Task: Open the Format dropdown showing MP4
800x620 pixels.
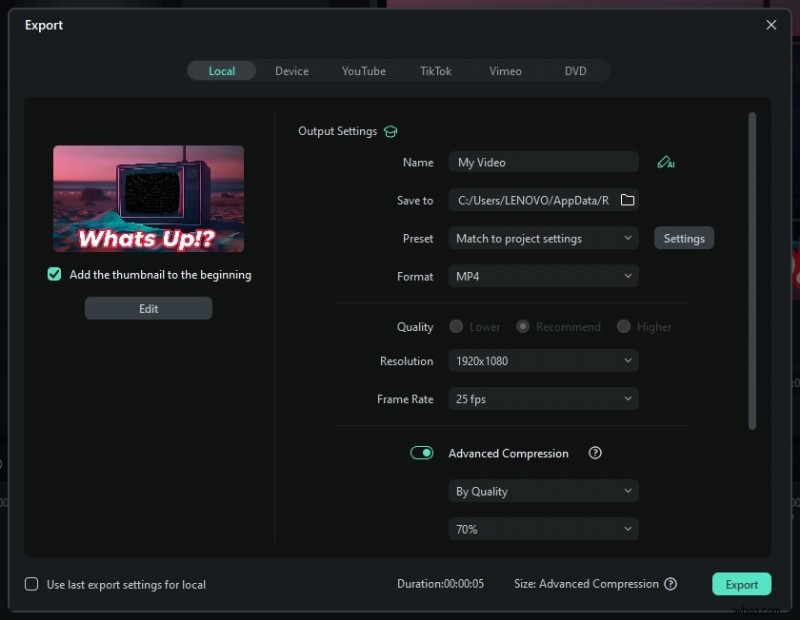Action: click(x=543, y=276)
